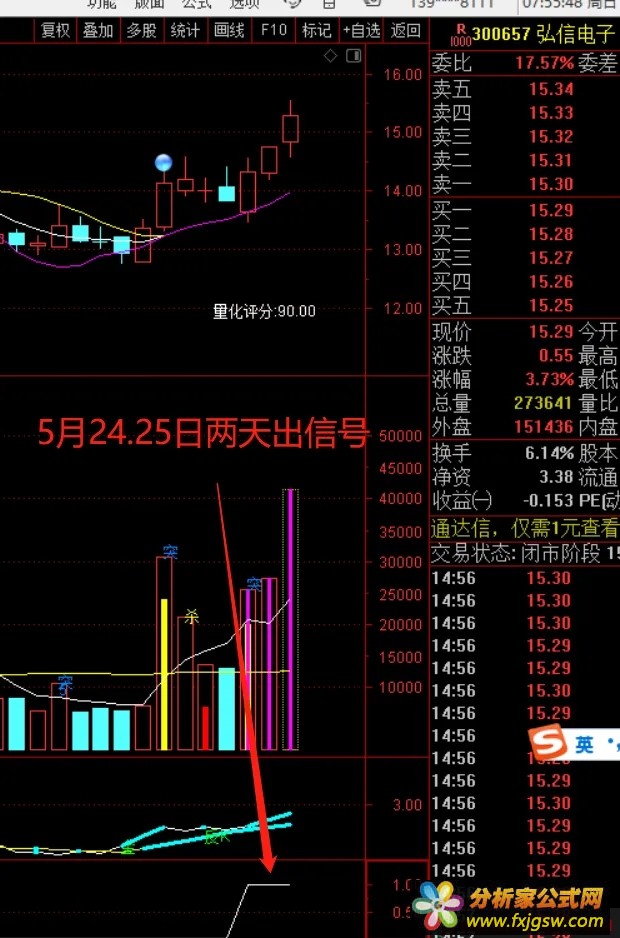Click the 现价 15.29 value
This screenshot has width=620, height=938.
(551, 331)
